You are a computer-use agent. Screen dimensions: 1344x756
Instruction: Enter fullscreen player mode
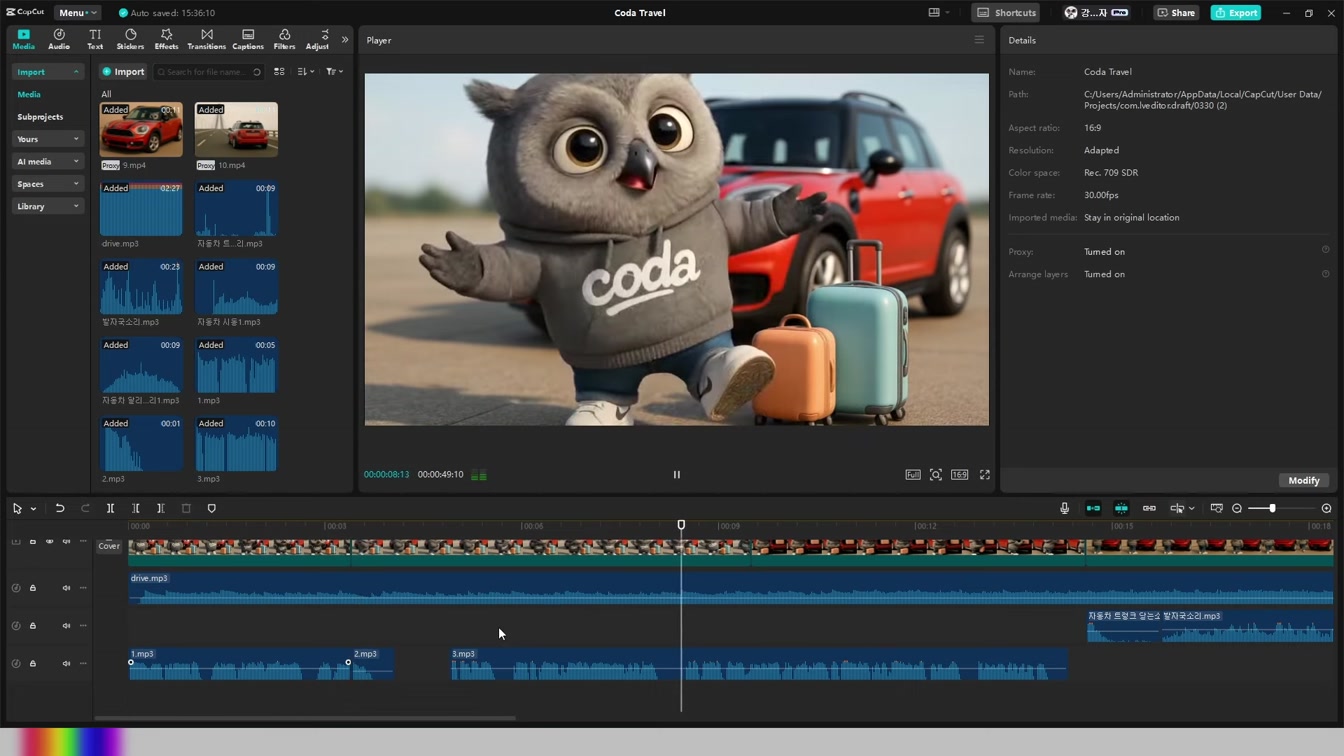(x=984, y=475)
